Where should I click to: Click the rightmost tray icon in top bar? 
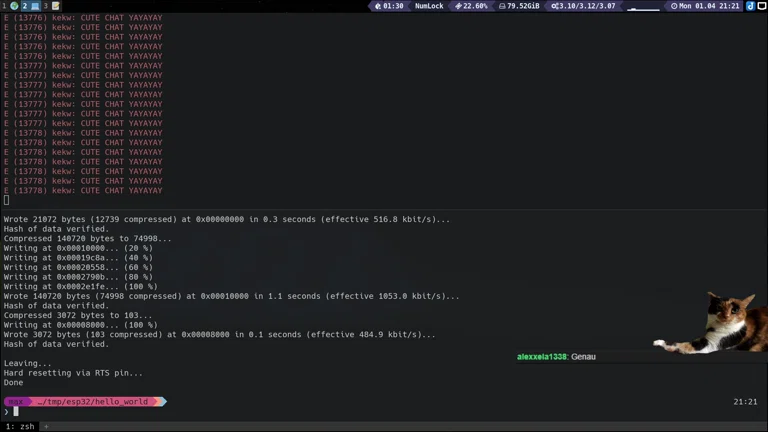(x=762, y=6)
